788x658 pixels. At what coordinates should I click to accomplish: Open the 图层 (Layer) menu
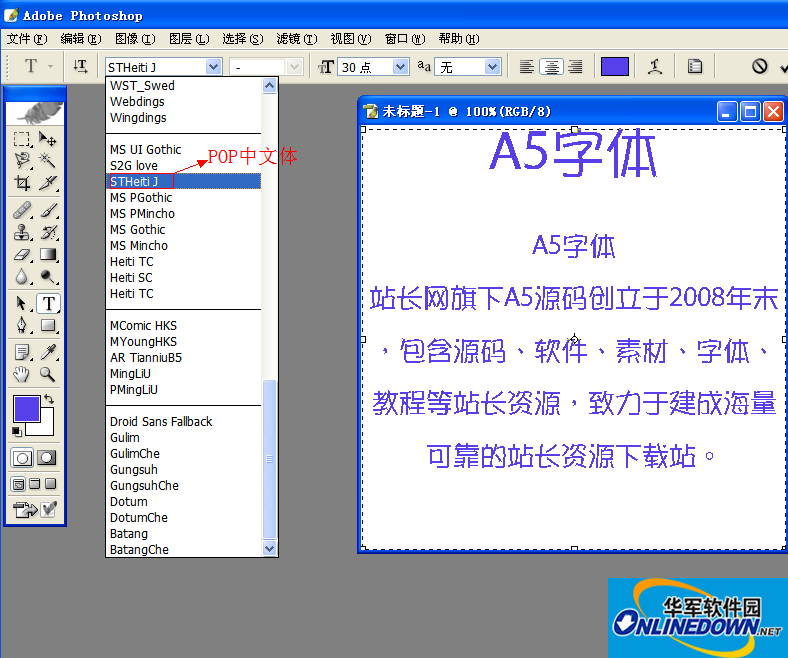(189, 39)
